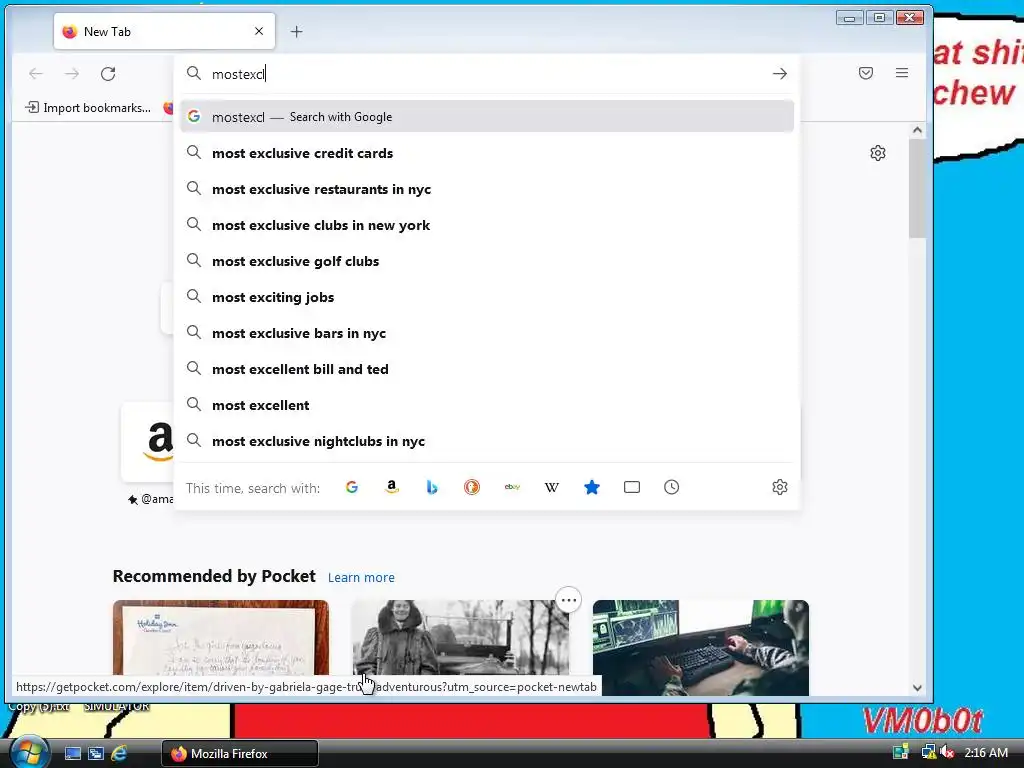Viewport: 1024px width, 768px height.
Task: Search this time with eBay icon
Action: [x=512, y=487]
